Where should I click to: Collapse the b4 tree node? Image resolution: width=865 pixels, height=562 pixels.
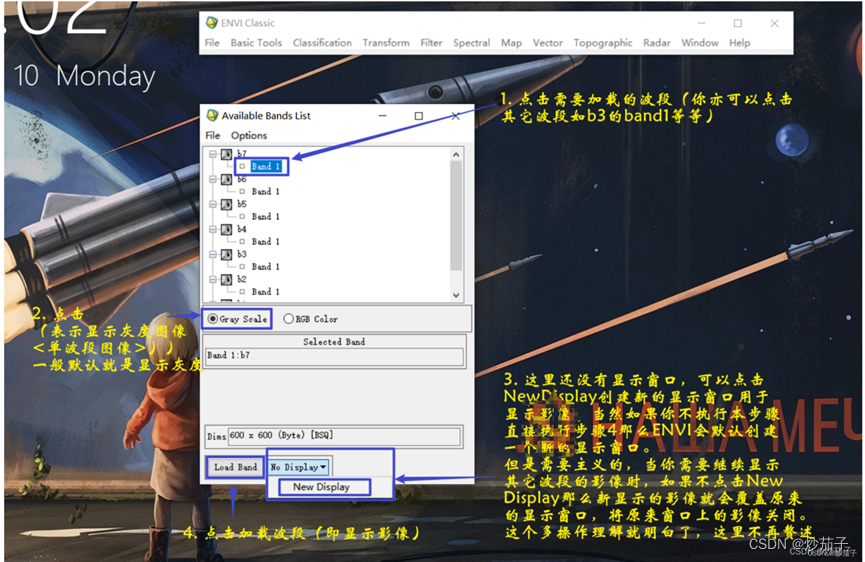212,229
